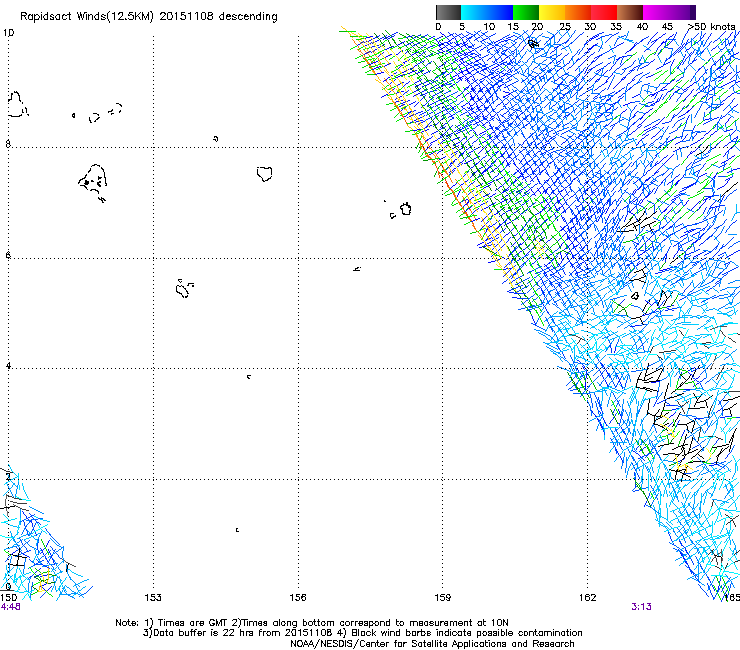
Task: Click the gray 0-5 knots colorbar segment
Action: tap(448, 12)
